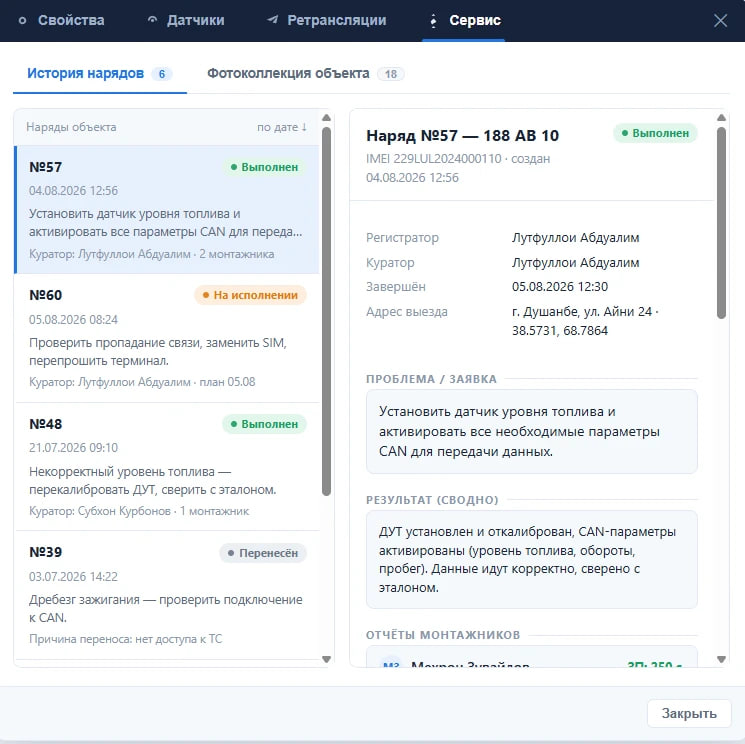This screenshot has height=744, width=745.
Task: Select work order №57 in list
Action: click(x=167, y=210)
